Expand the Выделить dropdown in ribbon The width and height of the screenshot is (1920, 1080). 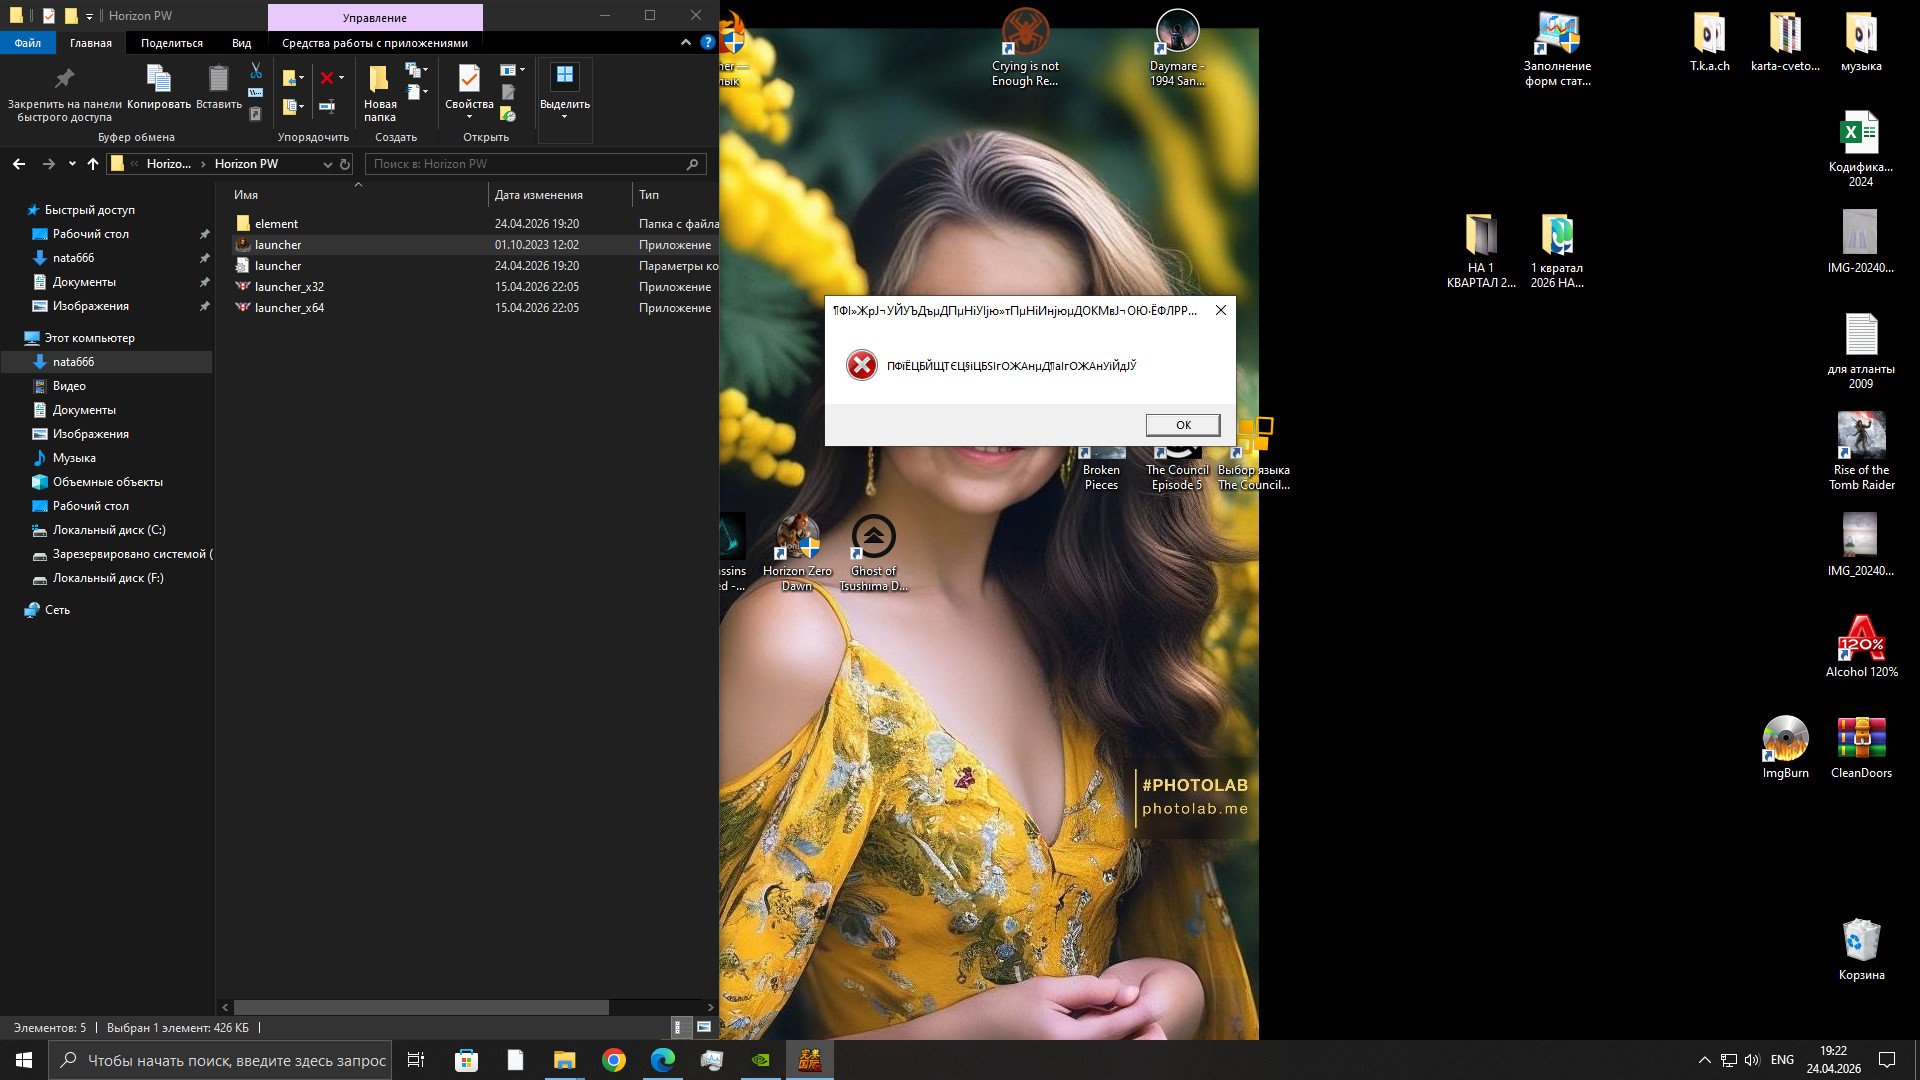point(565,92)
